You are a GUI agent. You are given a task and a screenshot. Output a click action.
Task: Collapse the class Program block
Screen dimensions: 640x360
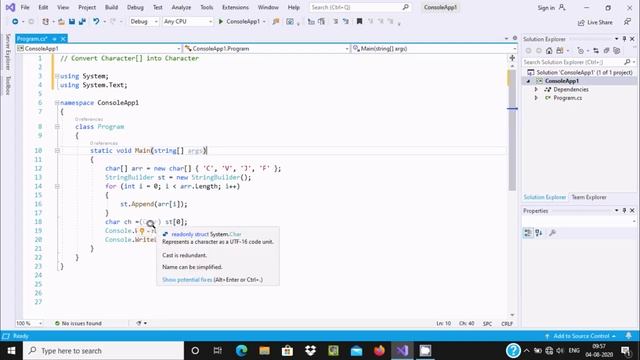coord(57,127)
